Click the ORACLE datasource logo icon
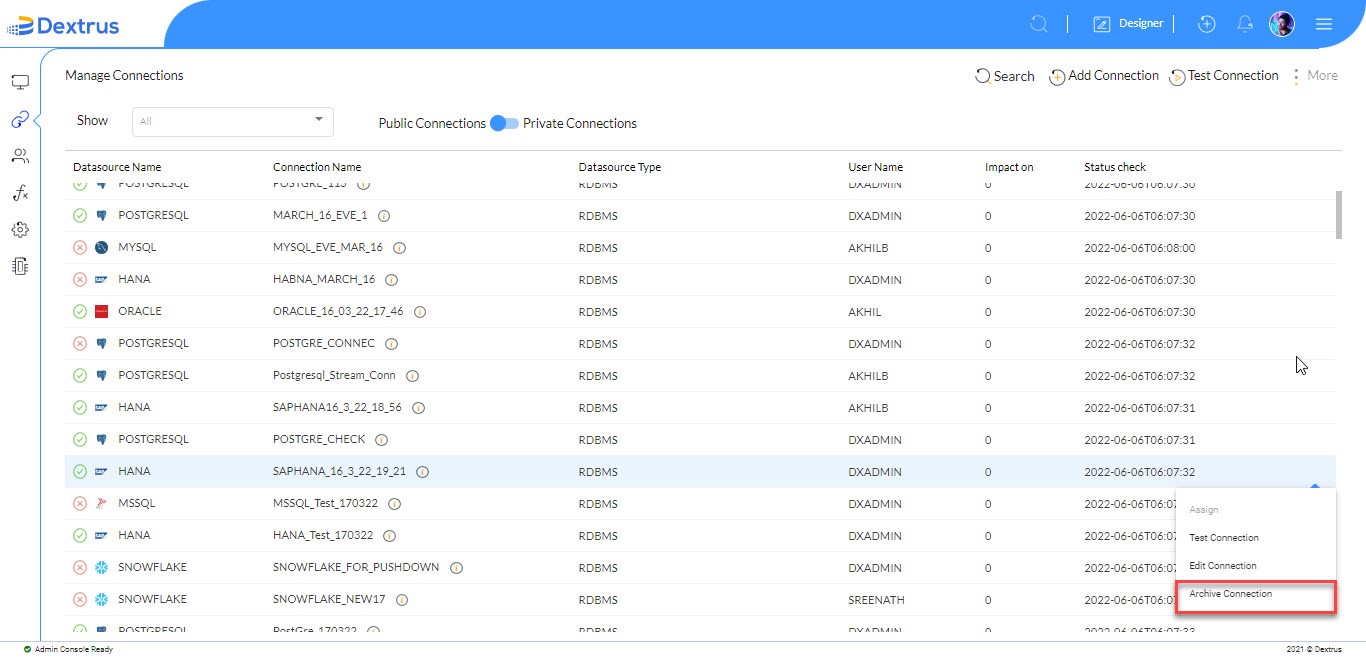The image size is (1366, 657). pos(101,312)
